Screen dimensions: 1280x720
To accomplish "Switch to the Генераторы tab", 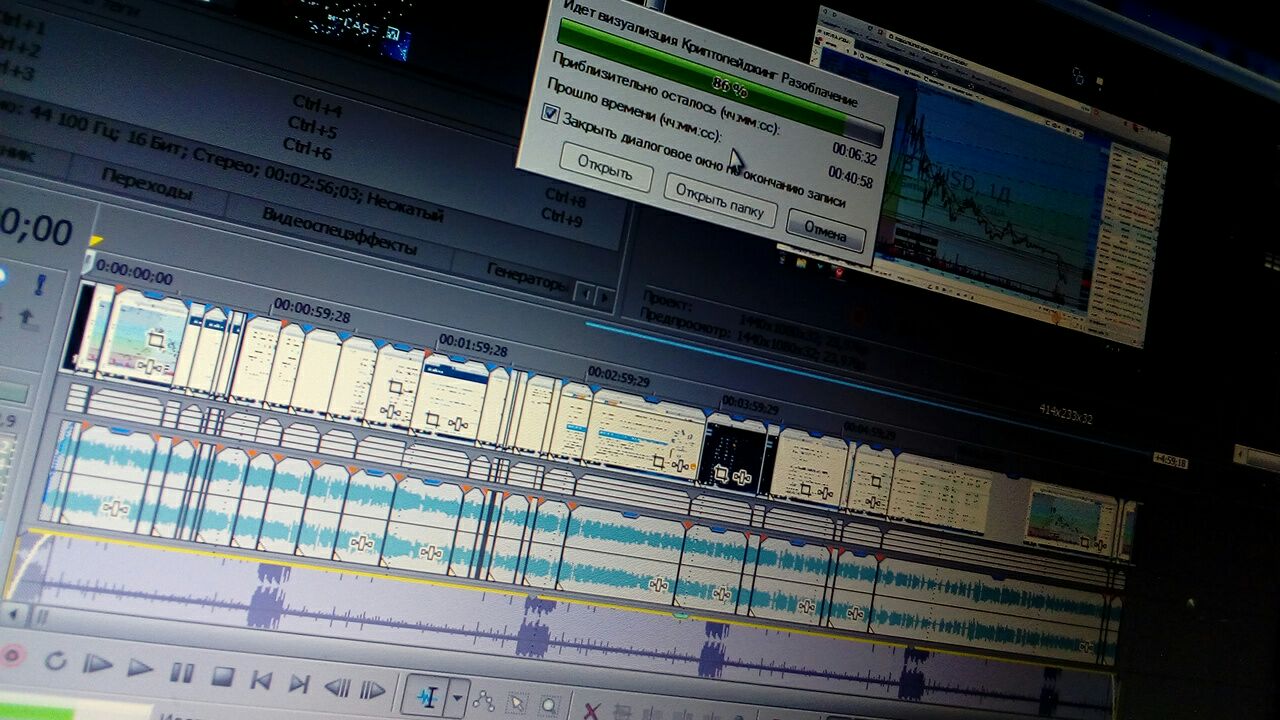I will click(x=526, y=277).
